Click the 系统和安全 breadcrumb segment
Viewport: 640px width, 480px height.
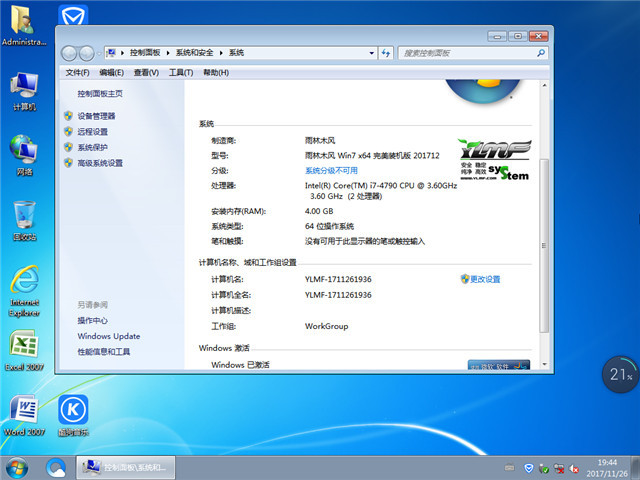click(194, 53)
